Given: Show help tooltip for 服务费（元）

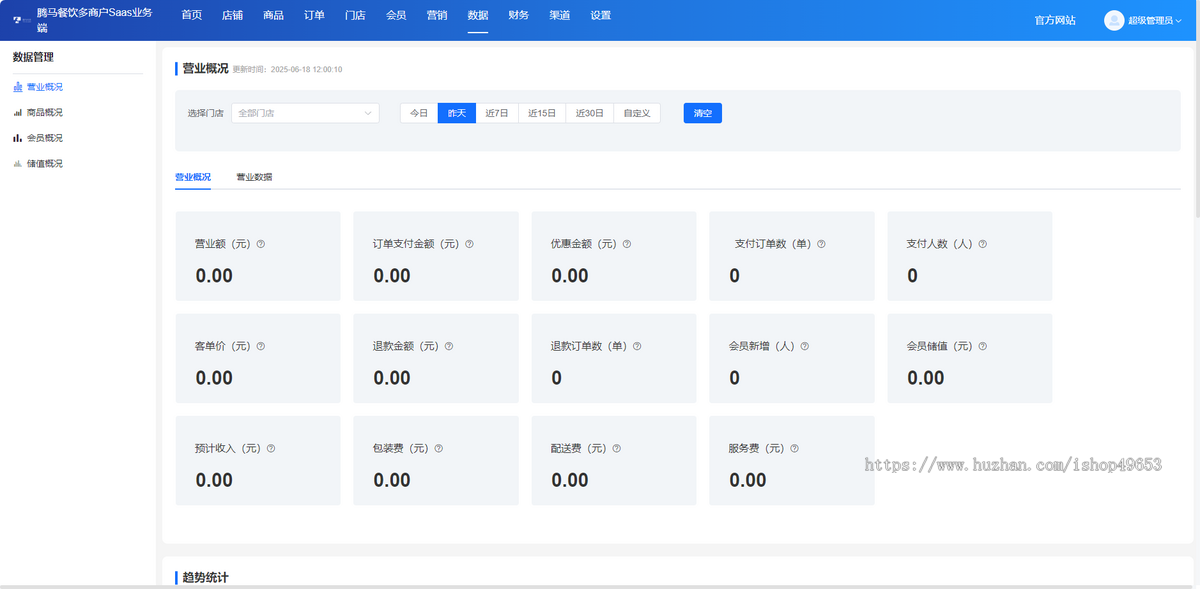Looking at the screenshot, I should (x=795, y=449).
